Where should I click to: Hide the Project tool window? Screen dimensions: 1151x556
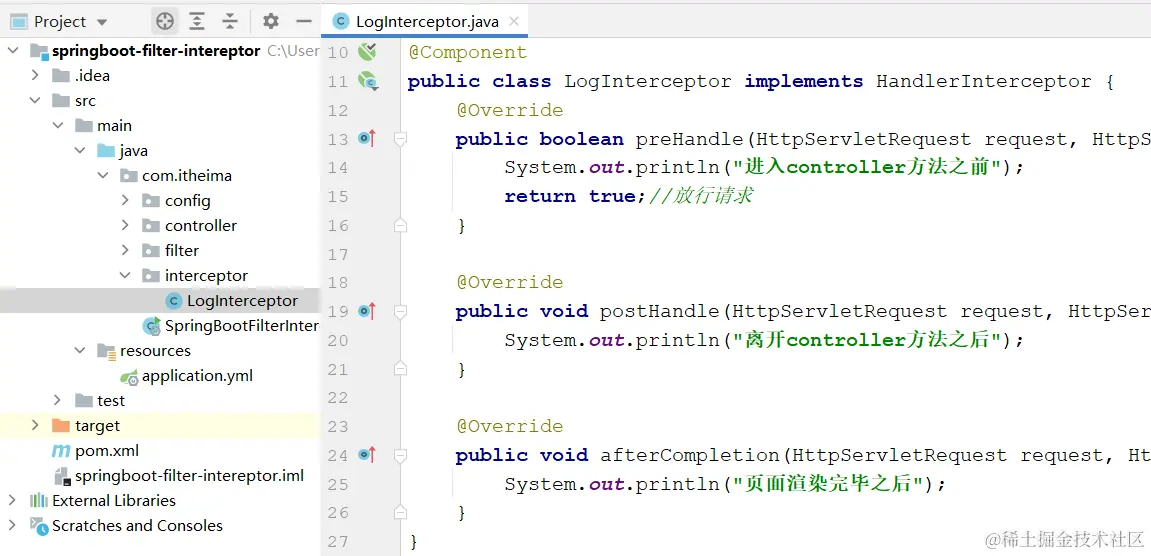click(304, 21)
